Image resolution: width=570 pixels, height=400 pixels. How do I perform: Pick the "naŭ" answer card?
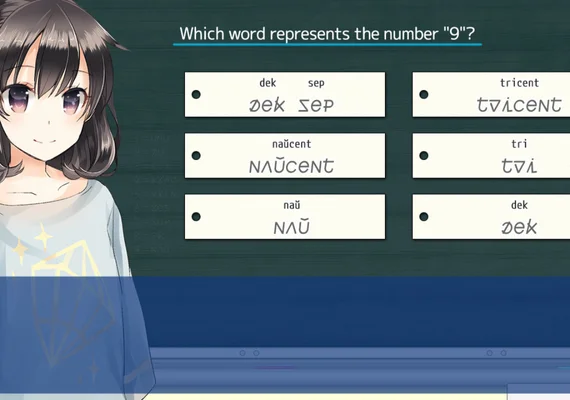(285, 217)
